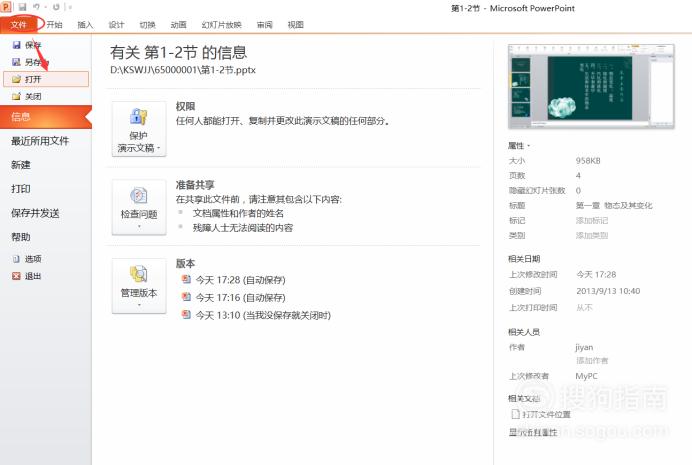
Task: Expand the 检查问题 dropdown arrow
Action: tap(139, 227)
